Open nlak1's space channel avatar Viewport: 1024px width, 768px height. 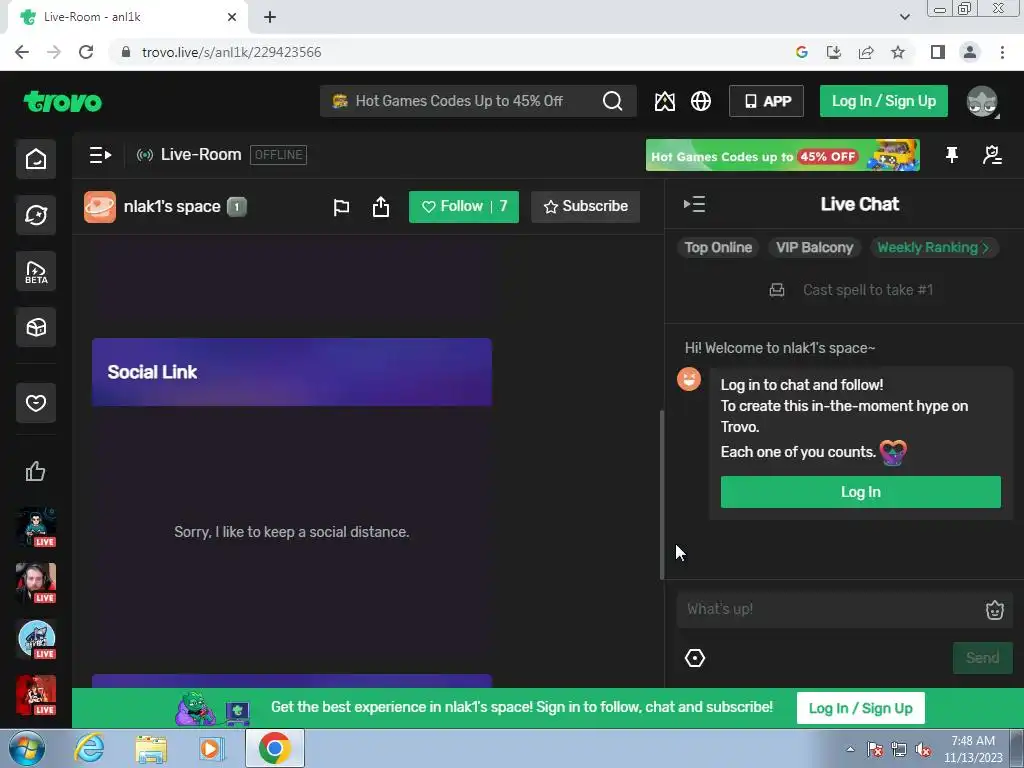(x=100, y=207)
